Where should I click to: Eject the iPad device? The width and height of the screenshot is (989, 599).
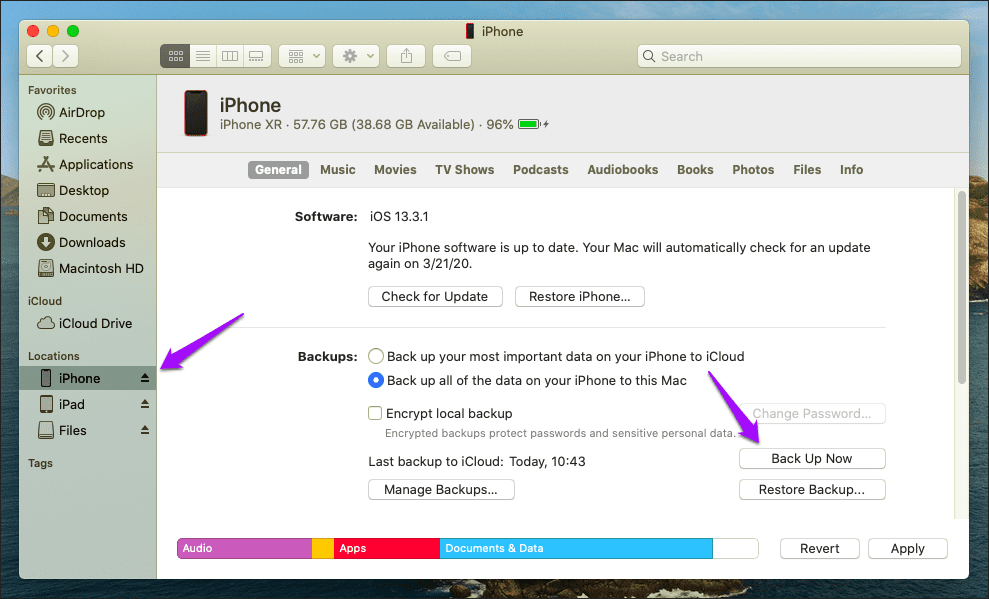pyautogui.click(x=144, y=404)
